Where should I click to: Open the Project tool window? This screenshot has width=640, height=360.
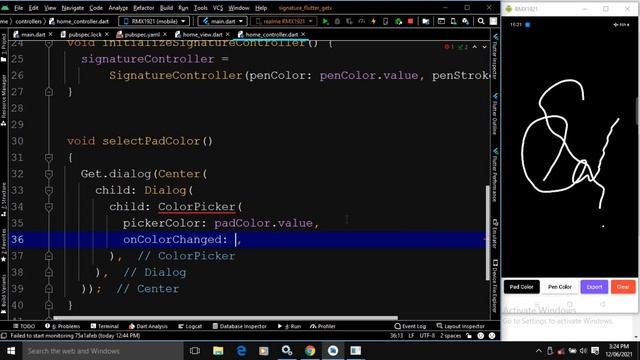[x=4, y=47]
